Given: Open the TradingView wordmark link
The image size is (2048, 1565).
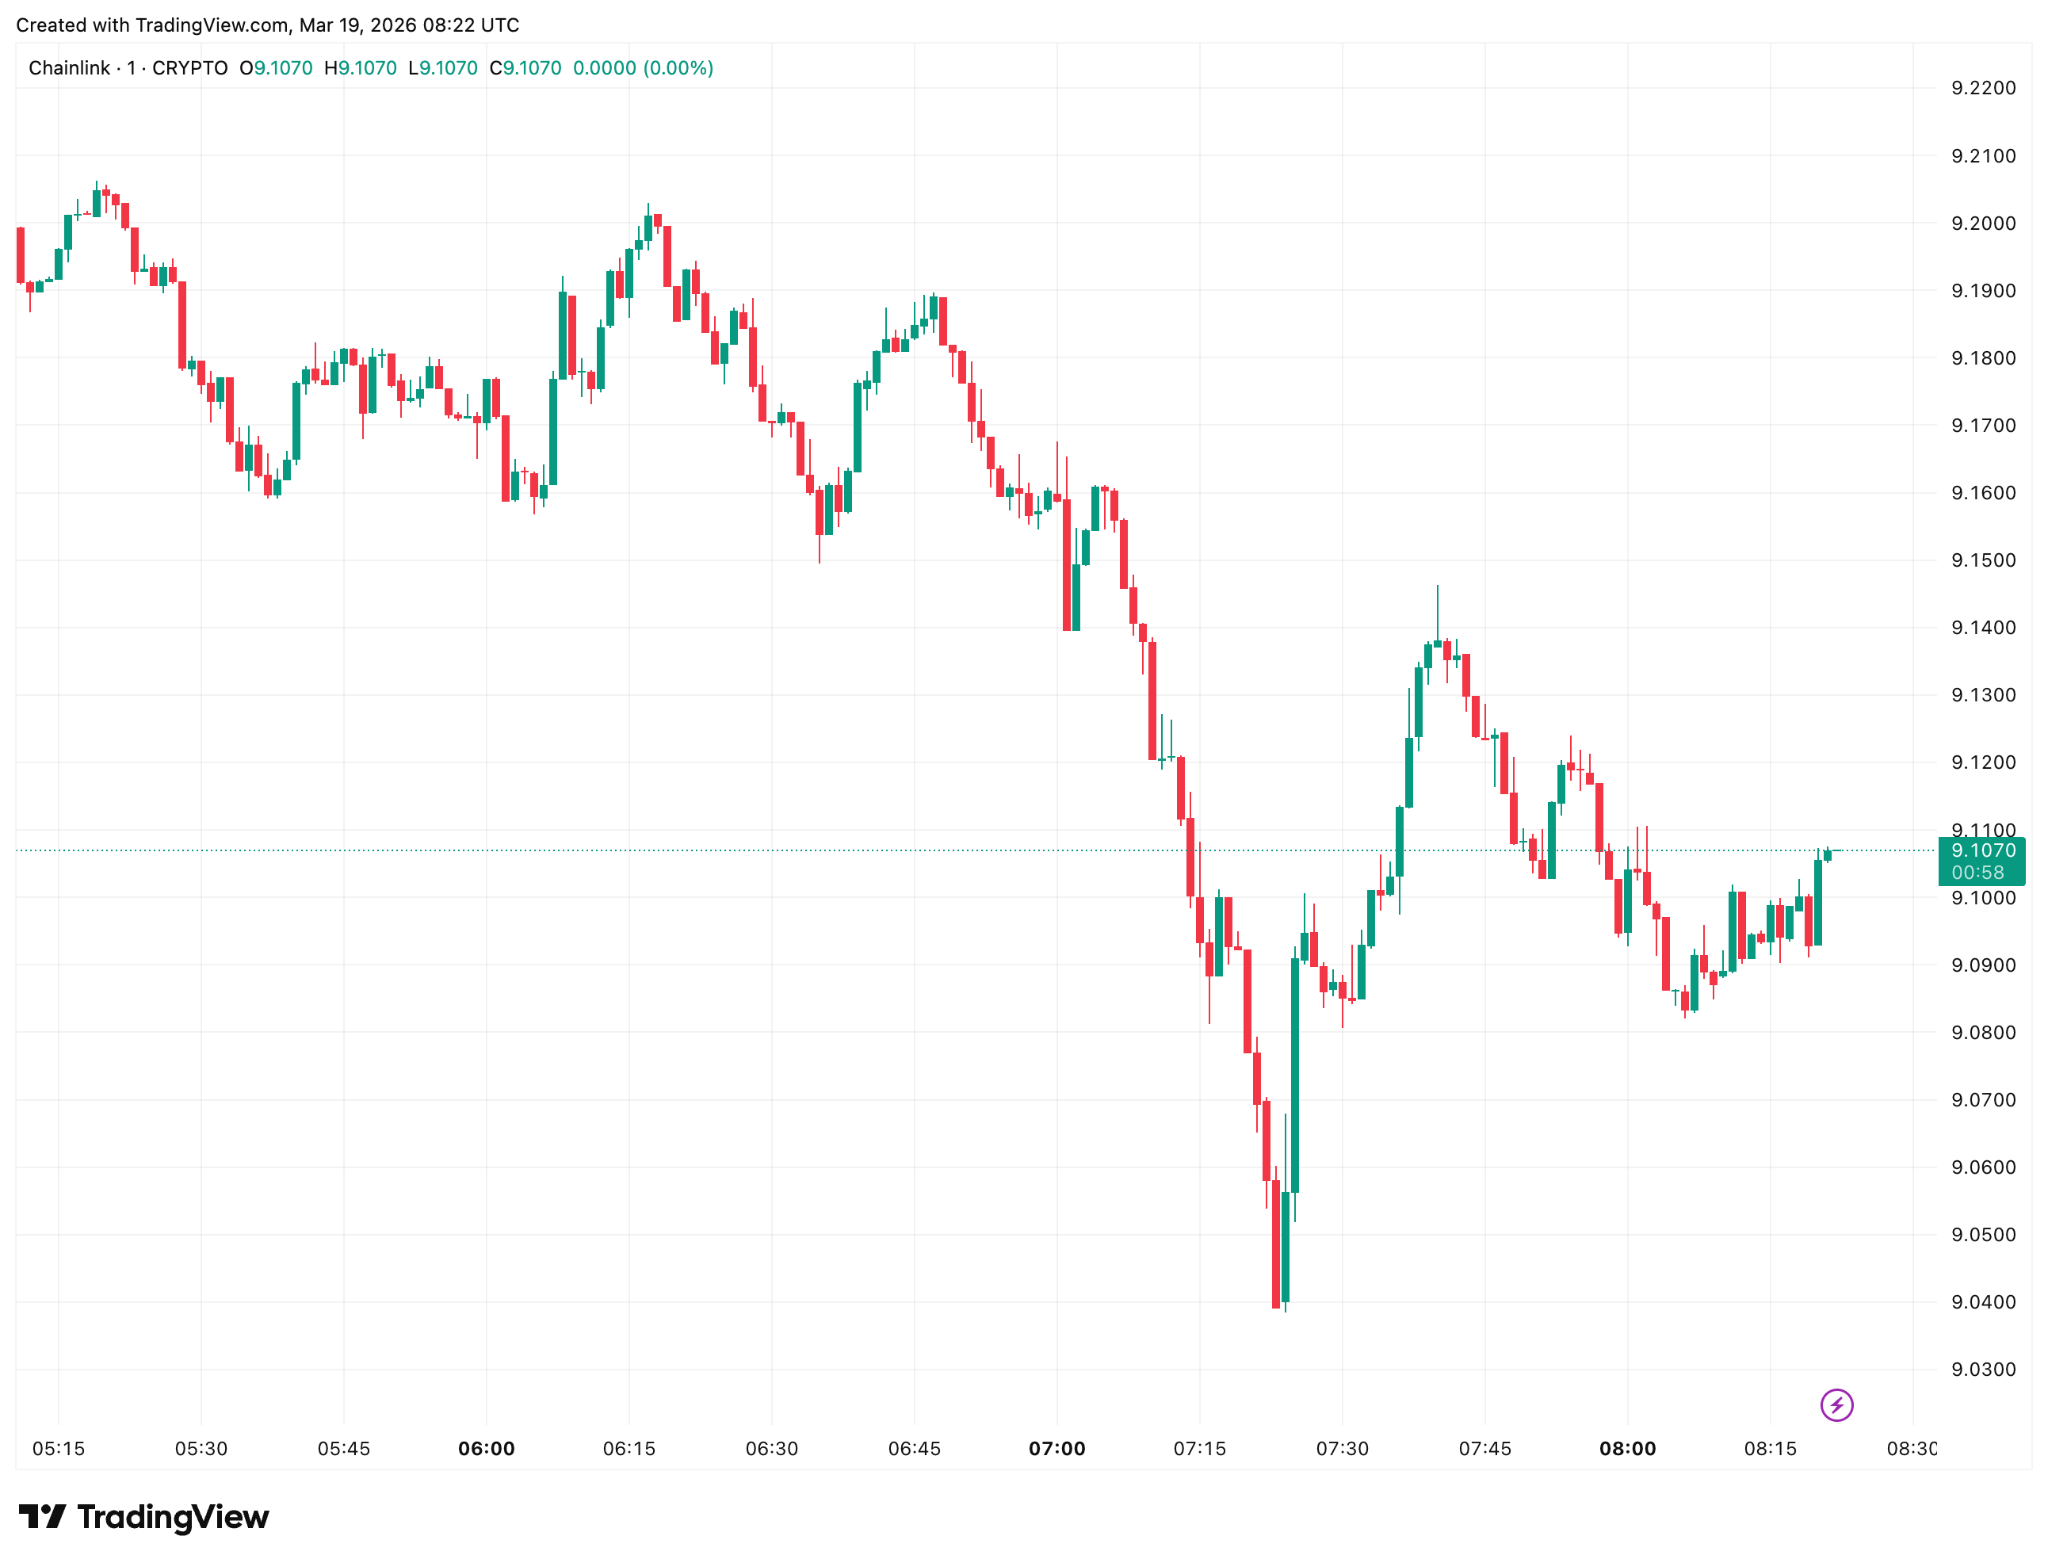Looking at the screenshot, I should tap(173, 1517).
